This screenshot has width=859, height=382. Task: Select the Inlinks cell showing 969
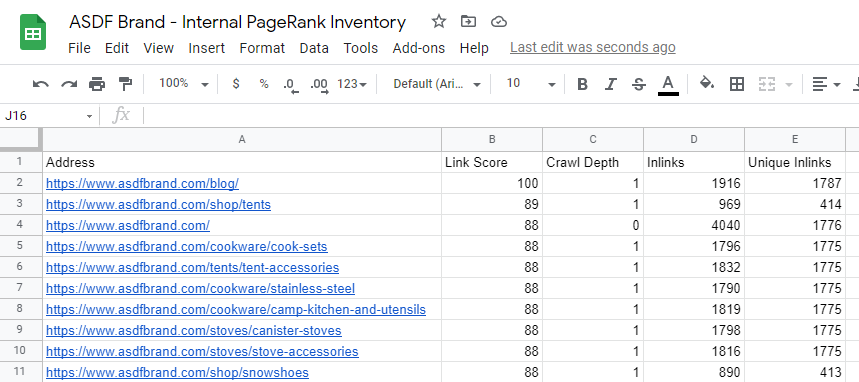[x=694, y=204]
